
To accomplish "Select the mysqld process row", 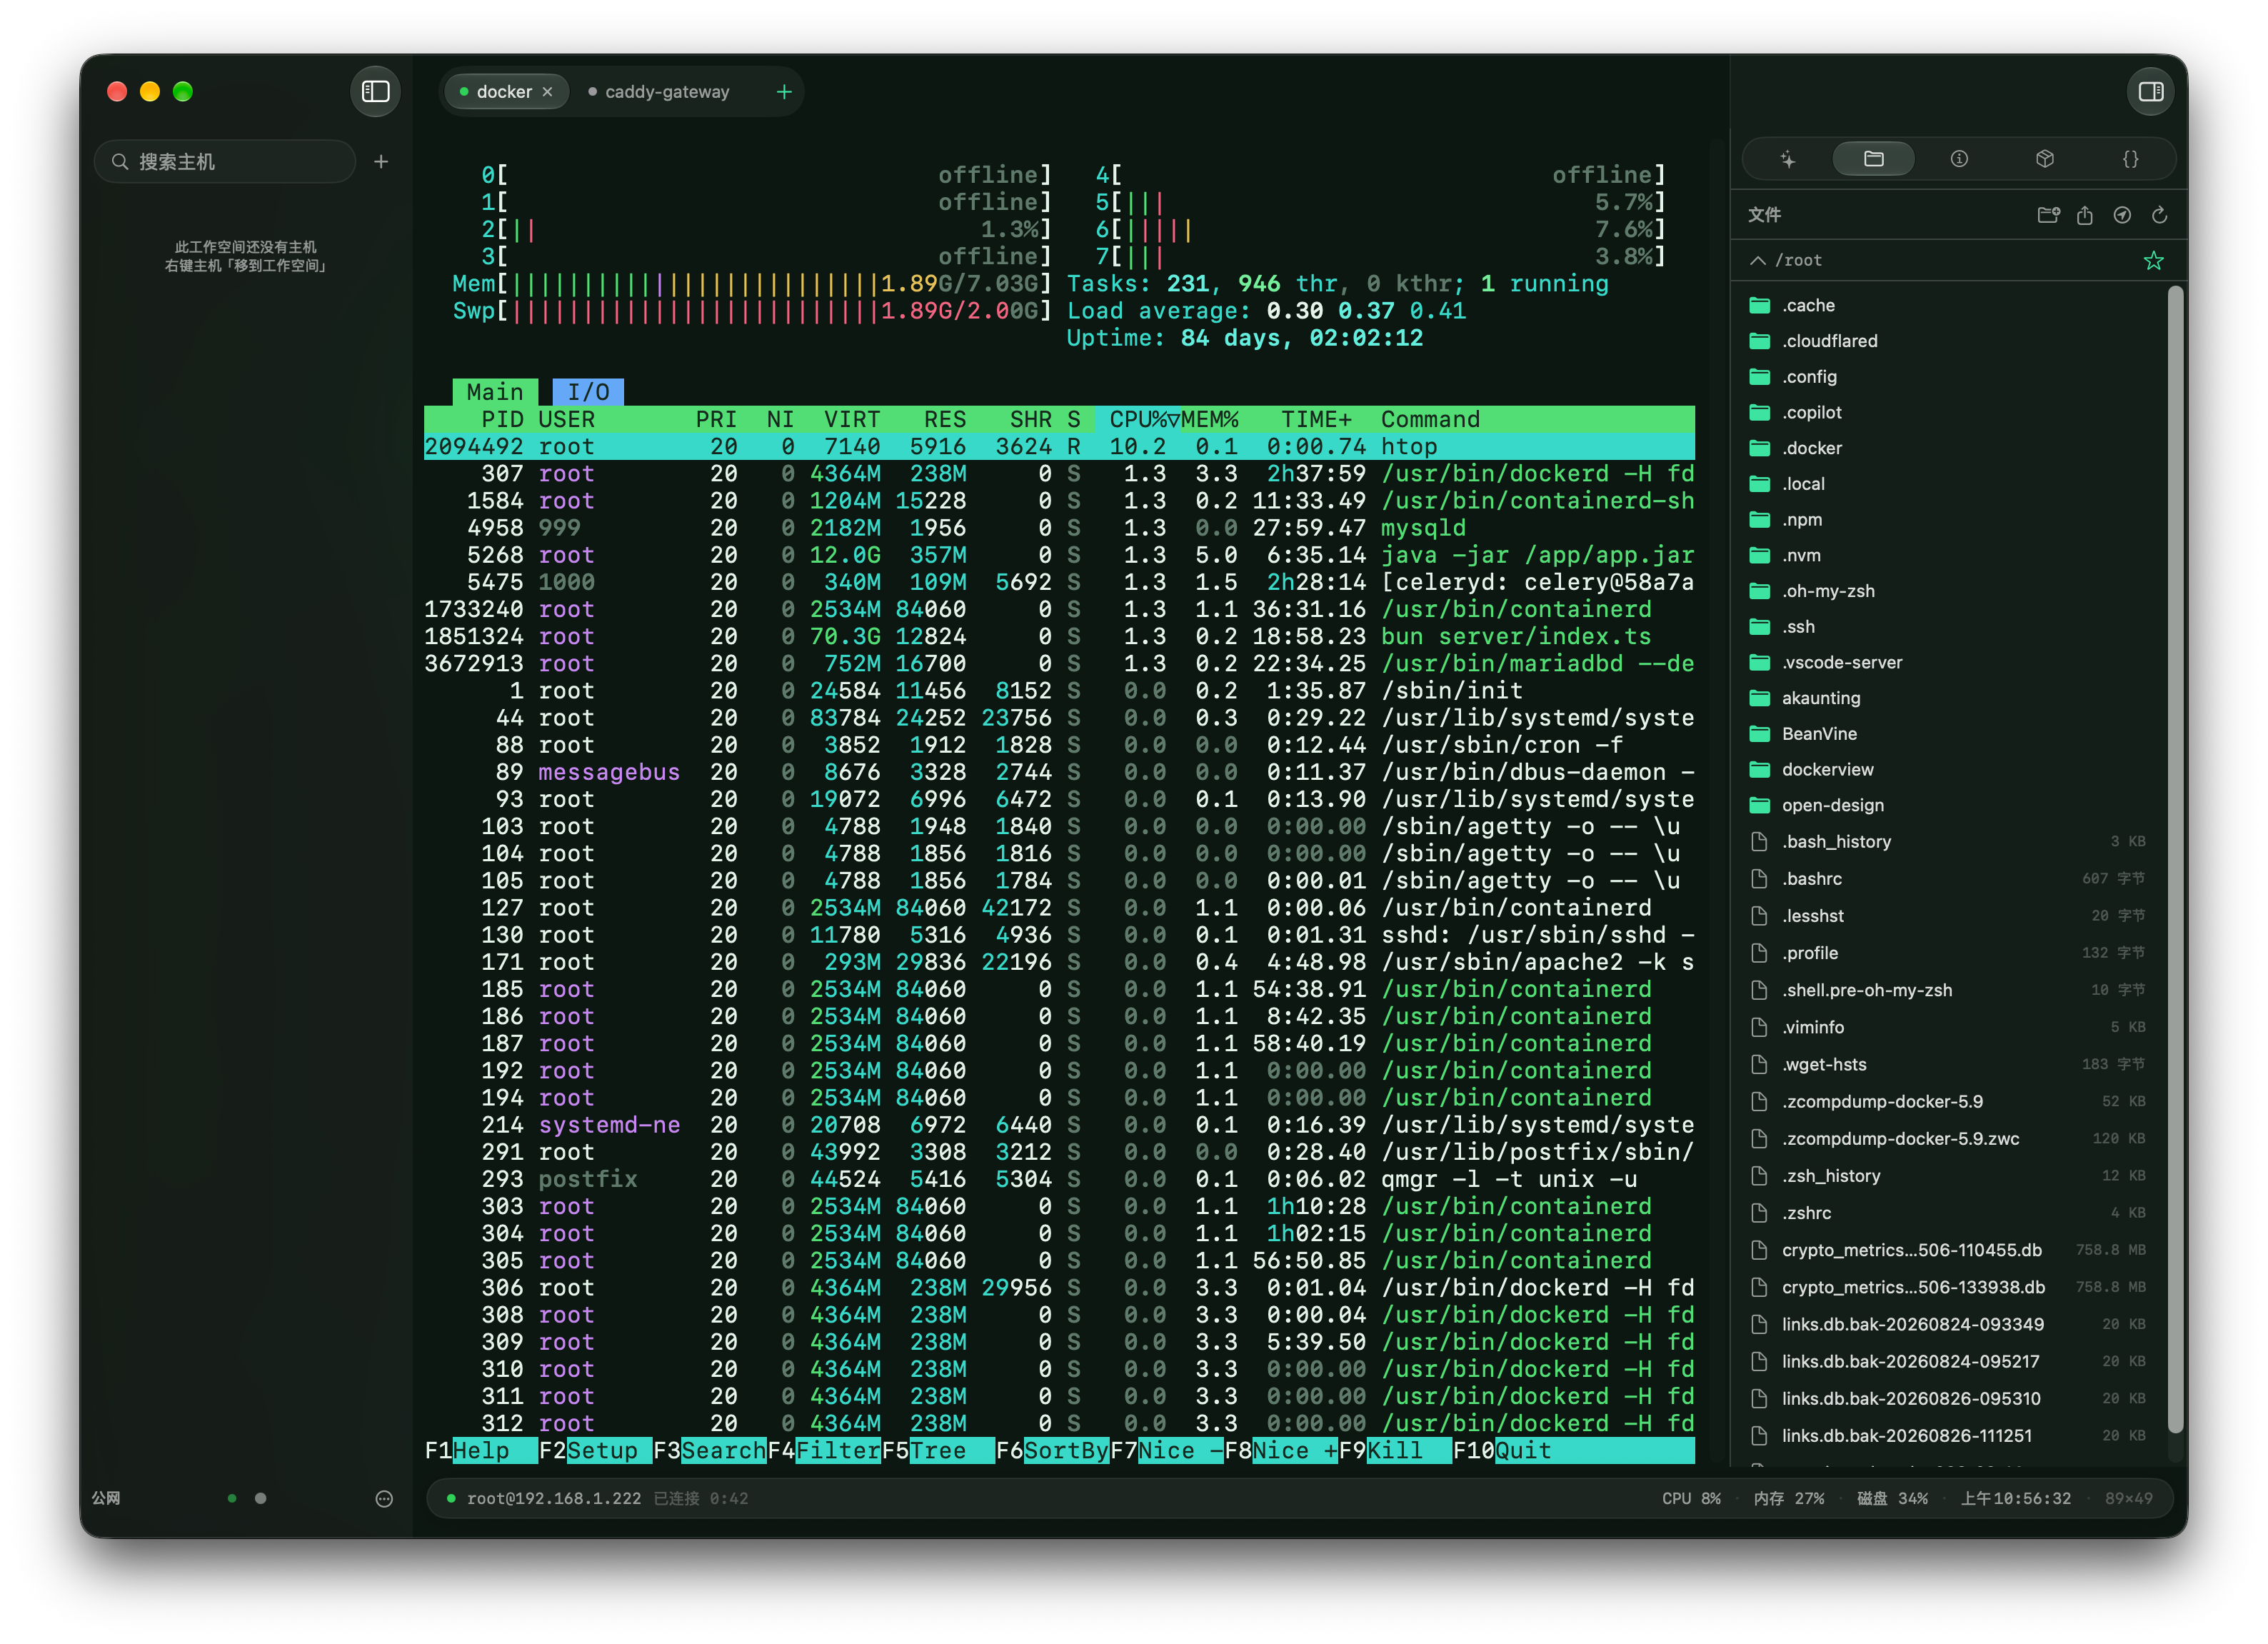I will pyautogui.click(x=1059, y=528).
